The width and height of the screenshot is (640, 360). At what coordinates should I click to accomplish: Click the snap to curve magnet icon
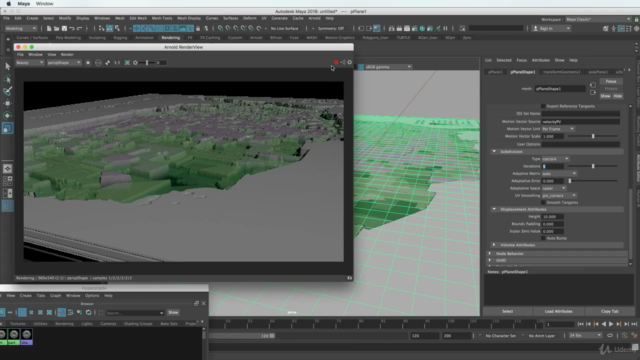pyautogui.click(x=228, y=29)
